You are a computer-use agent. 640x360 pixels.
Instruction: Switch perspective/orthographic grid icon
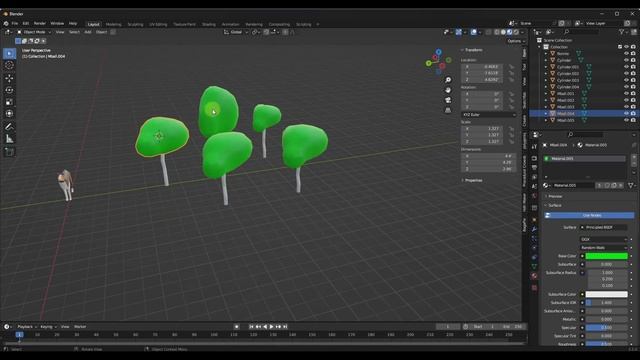(x=448, y=110)
